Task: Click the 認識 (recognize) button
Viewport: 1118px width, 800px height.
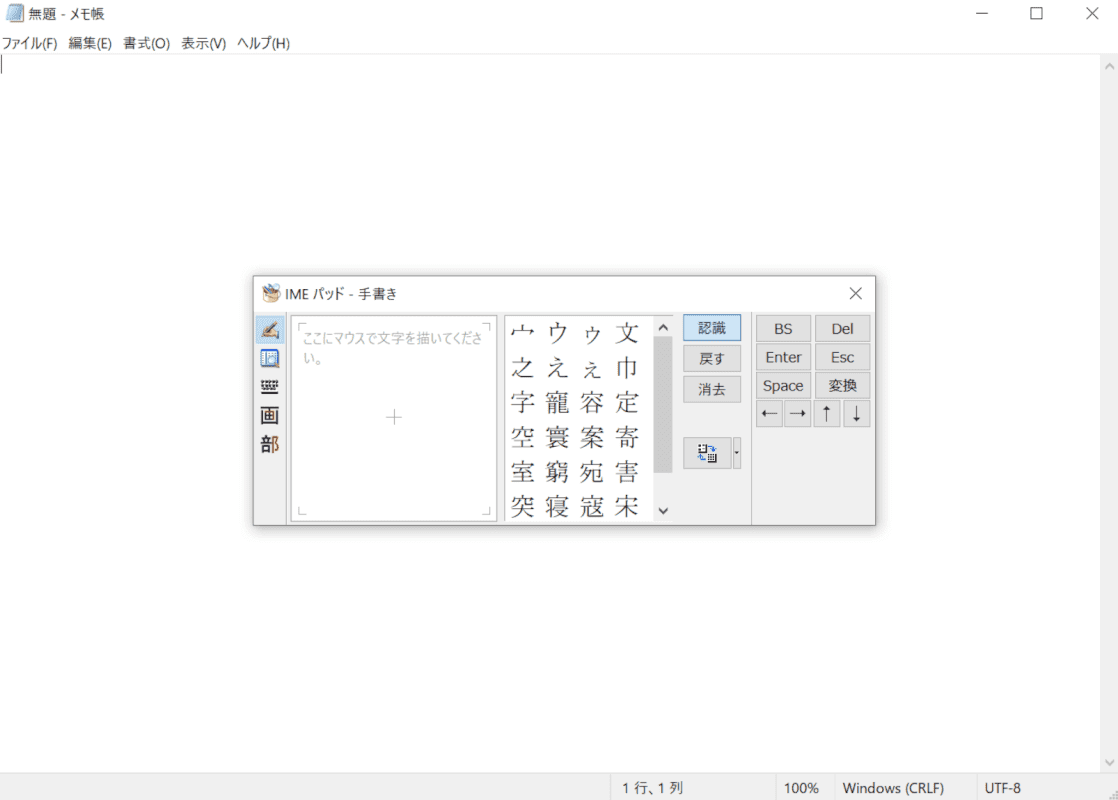Action: 712,328
